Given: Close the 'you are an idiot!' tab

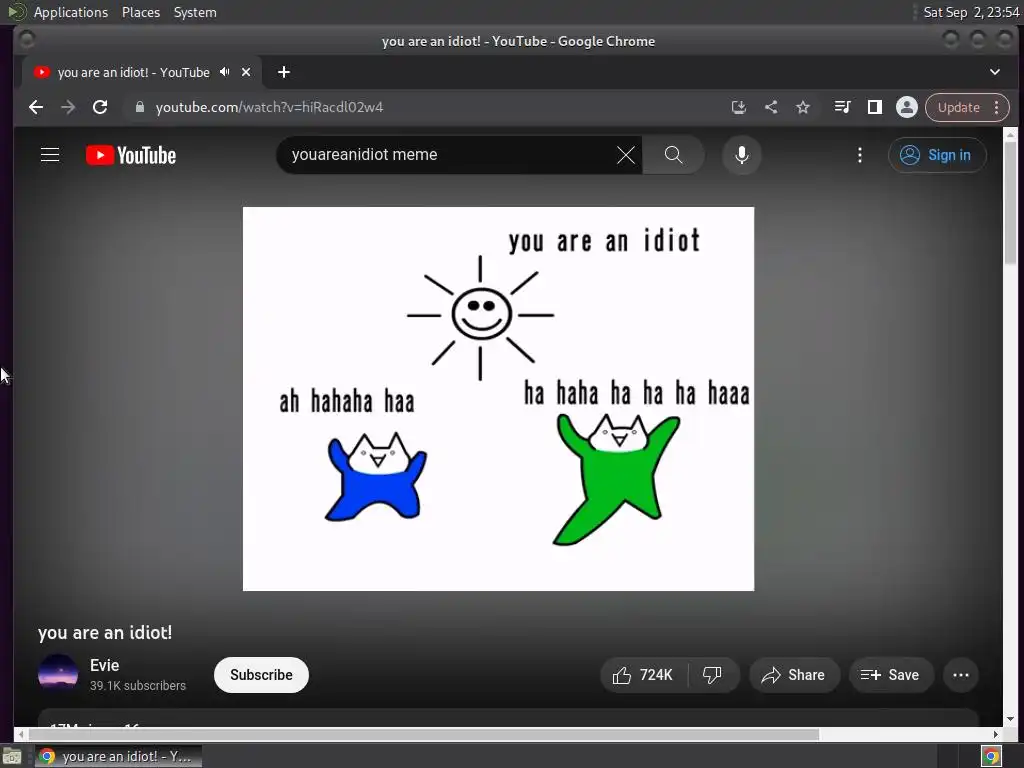Looking at the screenshot, I should (246, 72).
